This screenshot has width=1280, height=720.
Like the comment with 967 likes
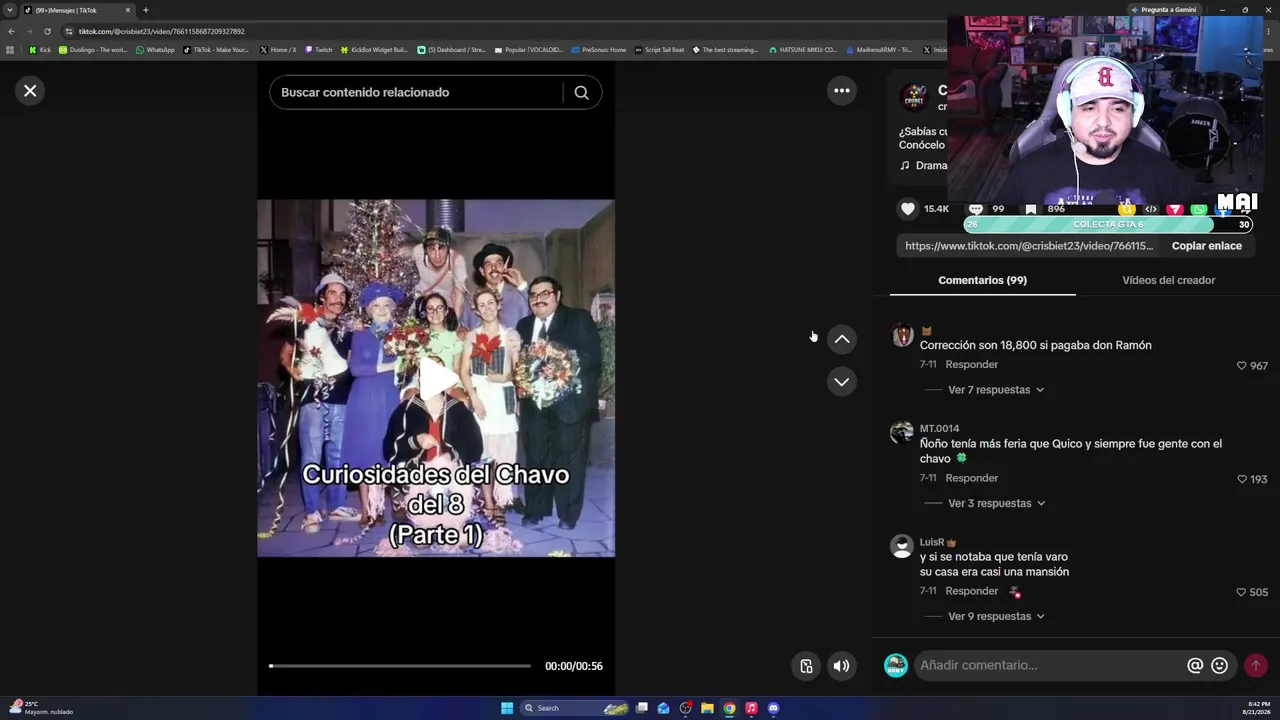coord(1242,366)
